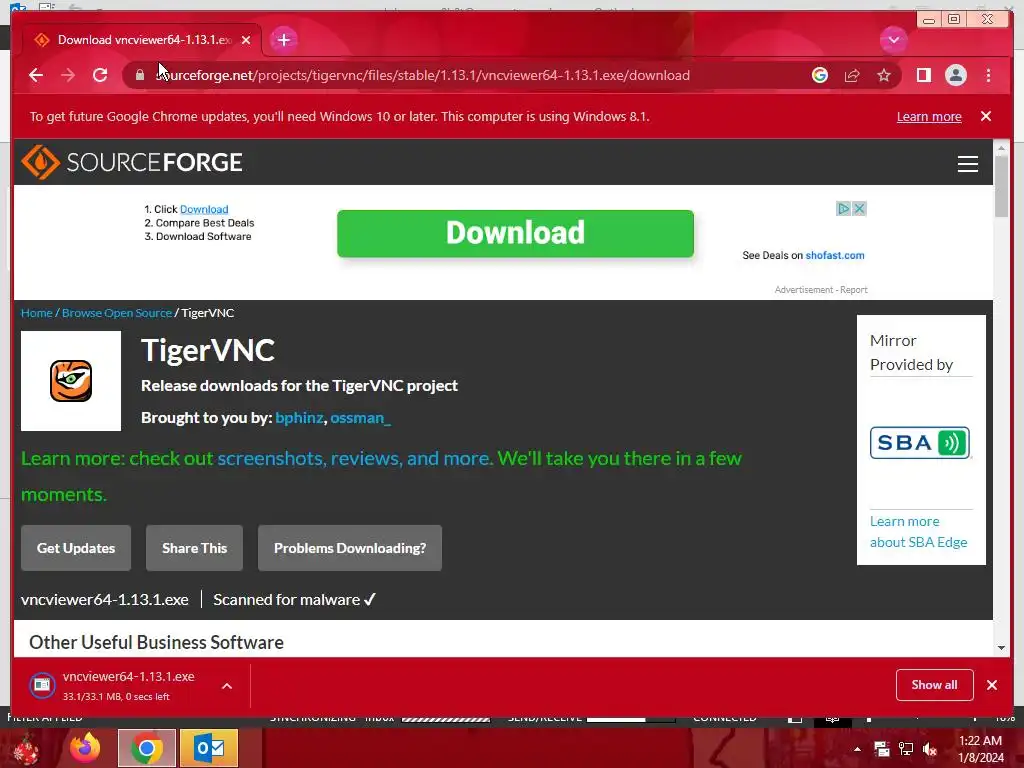This screenshot has height=768, width=1024.
Task: Dismiss the Chrome update warning bar
Action: pyautogui.click(x=985, y=116)
